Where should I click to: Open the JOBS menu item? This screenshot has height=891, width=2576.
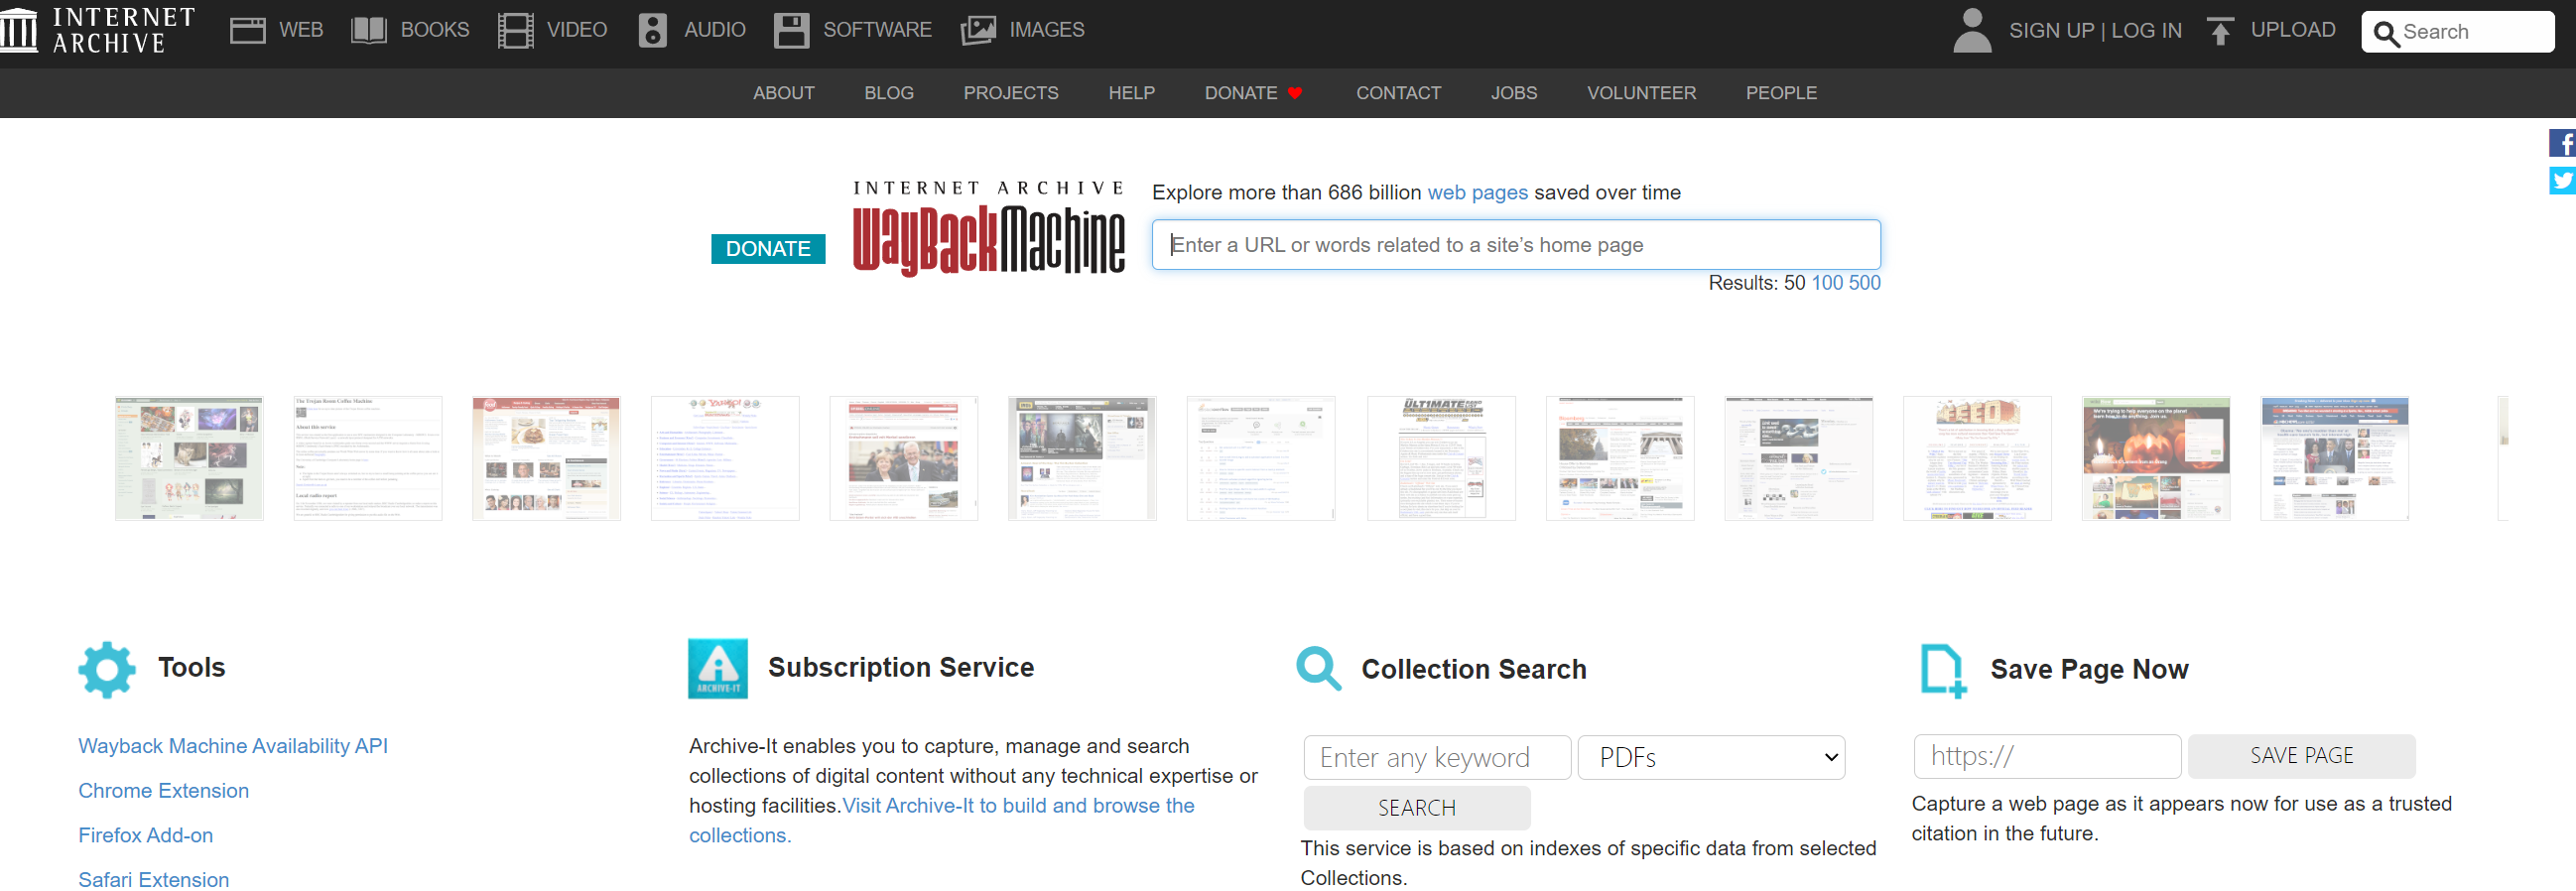[x=1513, y=93]
